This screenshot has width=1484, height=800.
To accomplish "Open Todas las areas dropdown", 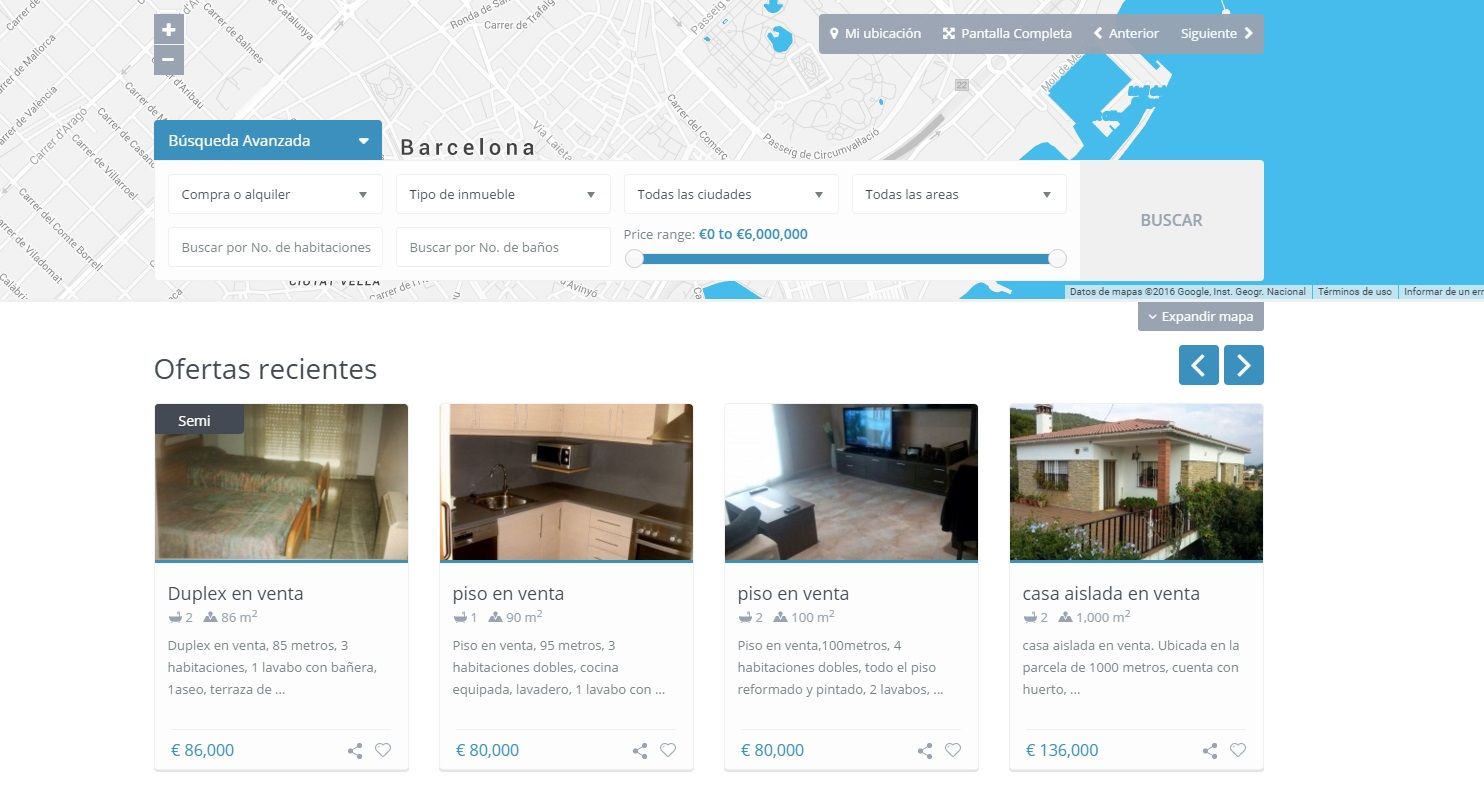I will click(x=959, y=194).
